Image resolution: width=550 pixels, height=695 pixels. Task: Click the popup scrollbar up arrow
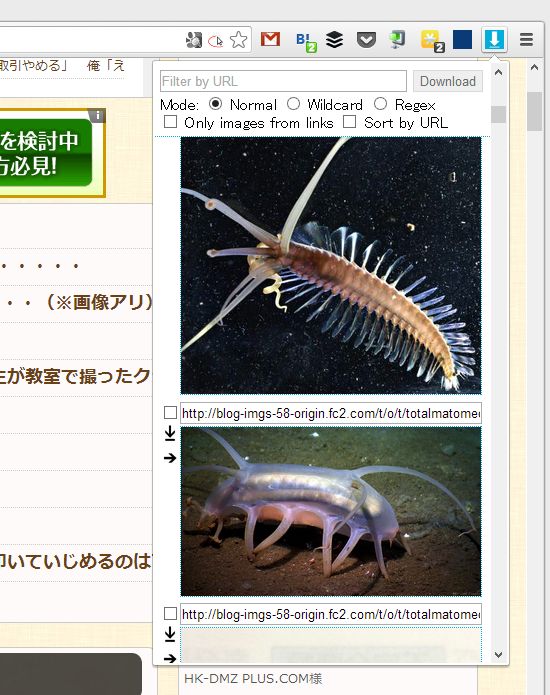click(498, 72)
